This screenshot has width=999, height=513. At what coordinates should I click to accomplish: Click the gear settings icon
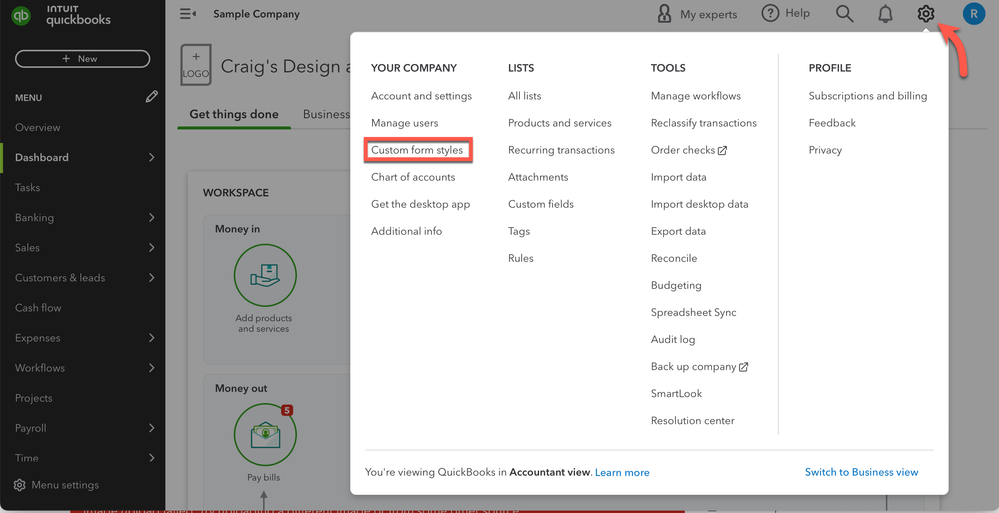click(925, 14)
